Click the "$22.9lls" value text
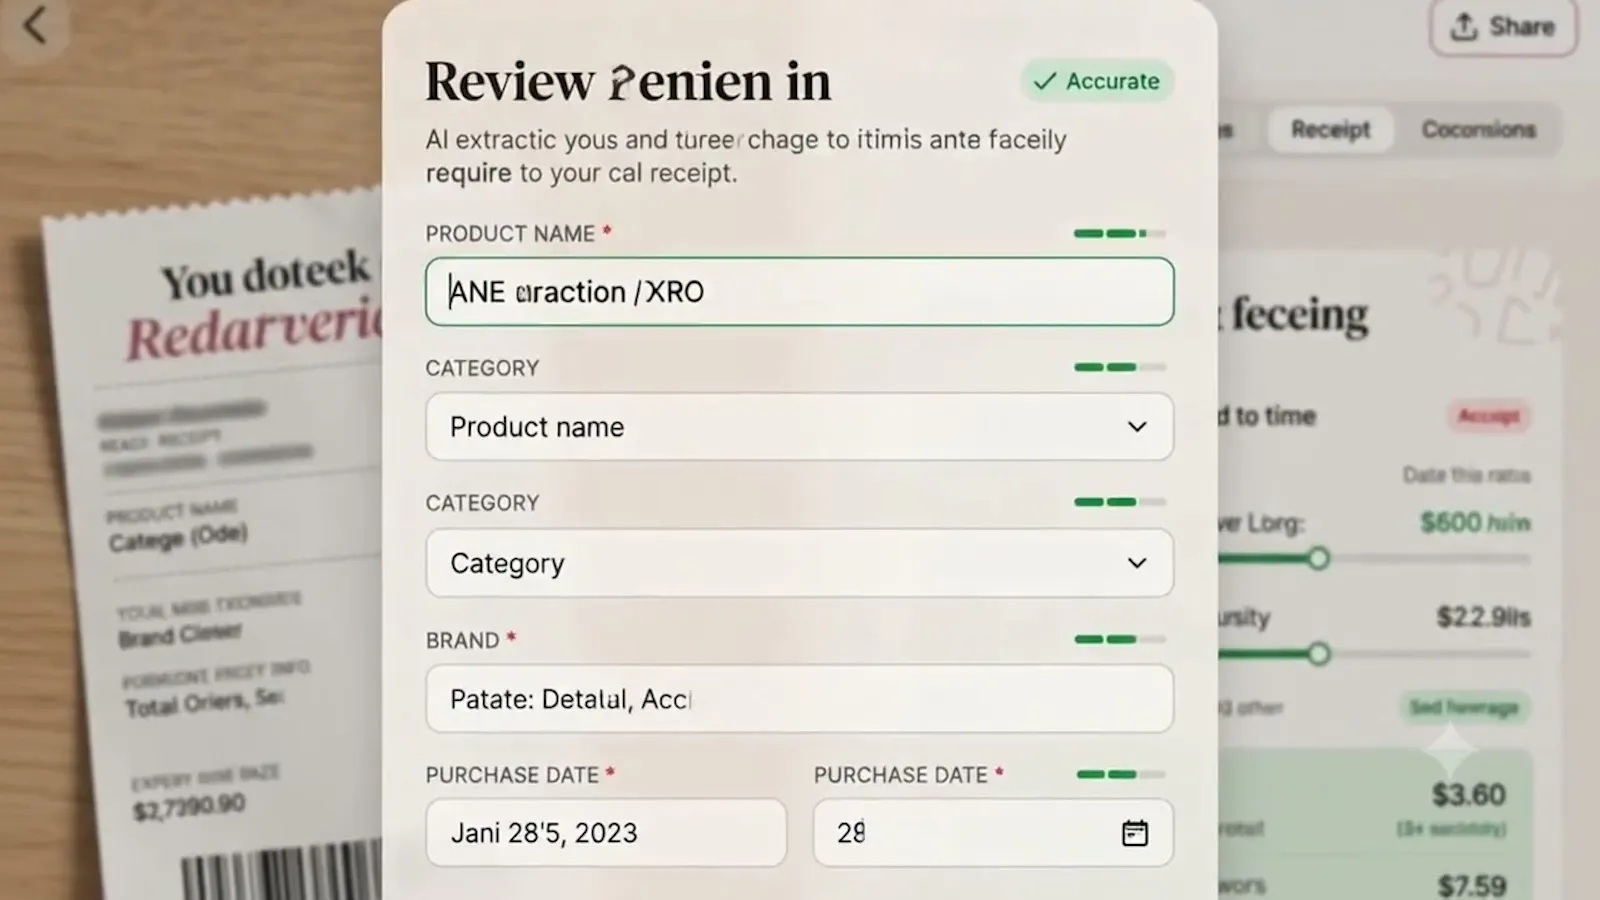1600x900 pixels. click(x=1484, y=617)
